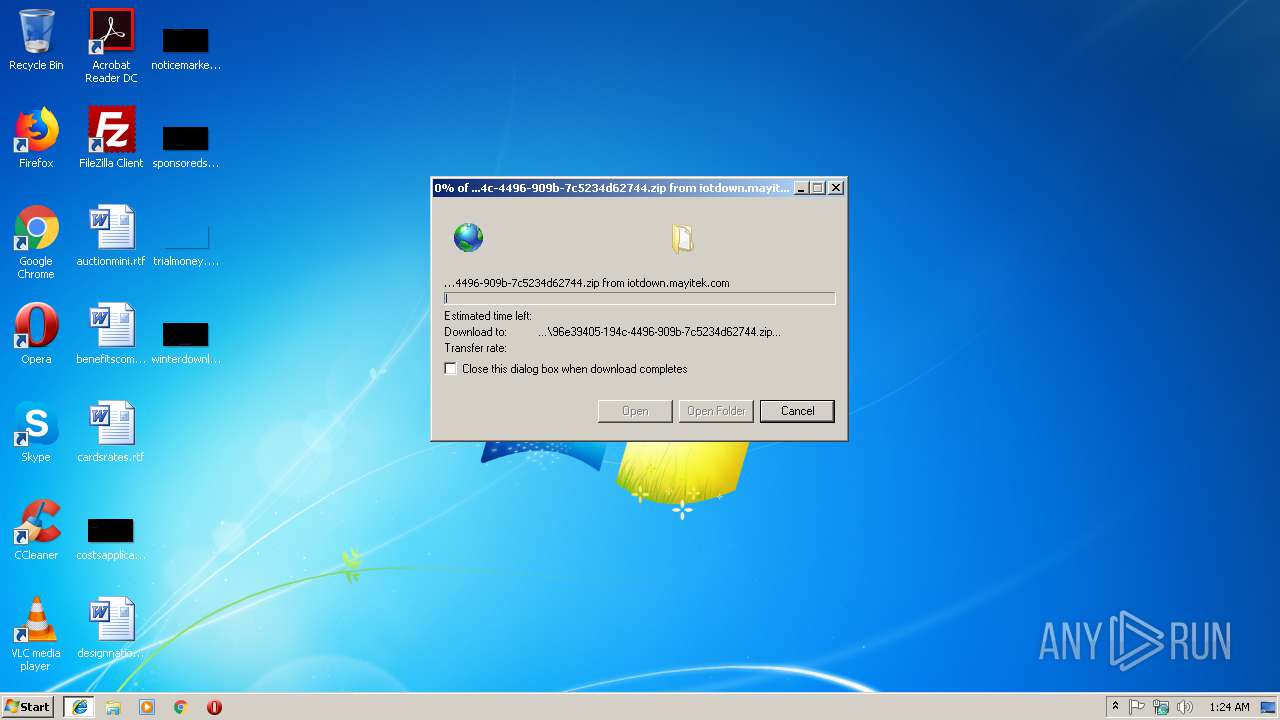Image resolution: width=1280 pixels, height=720 pixels.
Task: Click the download dialog title bar
Action: (611, 188)
